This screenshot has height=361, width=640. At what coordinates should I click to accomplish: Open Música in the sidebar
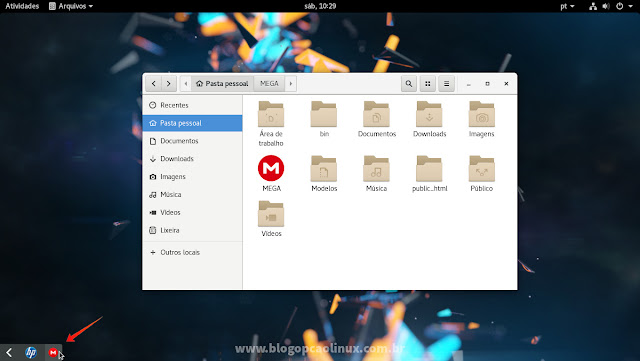coord(192,195)
